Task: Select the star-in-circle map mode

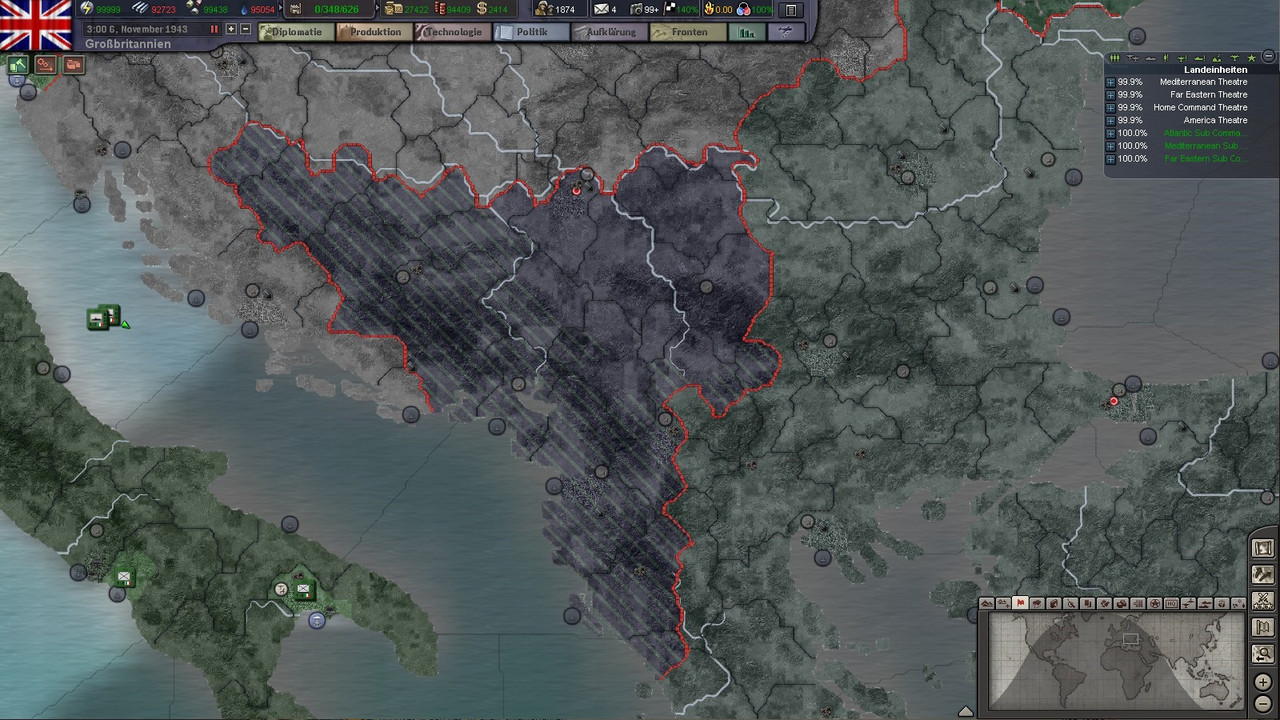Action: point(1155,603)
